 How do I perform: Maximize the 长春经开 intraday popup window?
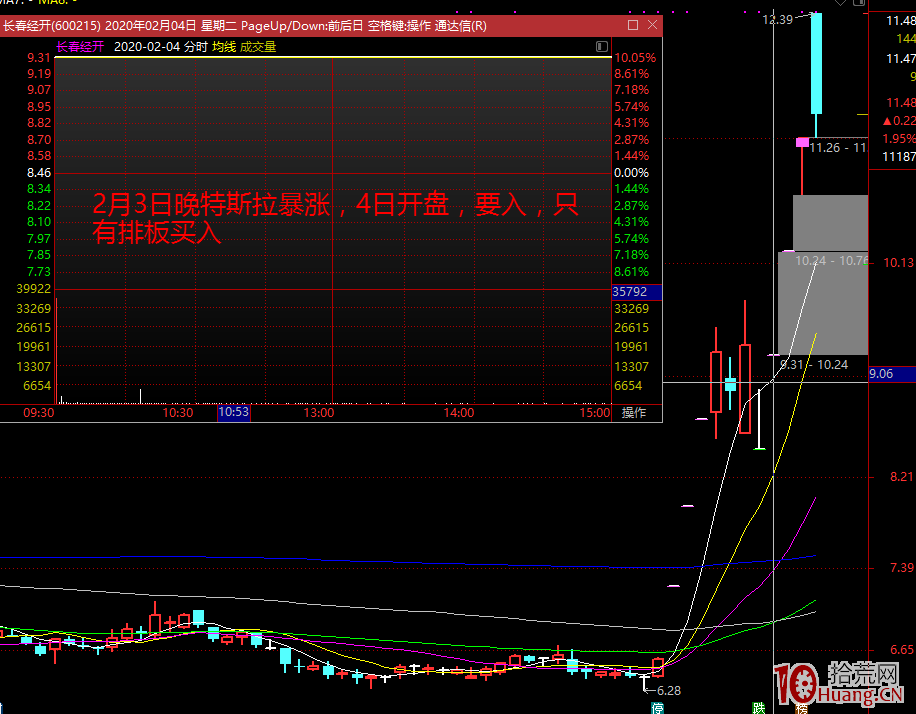[633, 25]
